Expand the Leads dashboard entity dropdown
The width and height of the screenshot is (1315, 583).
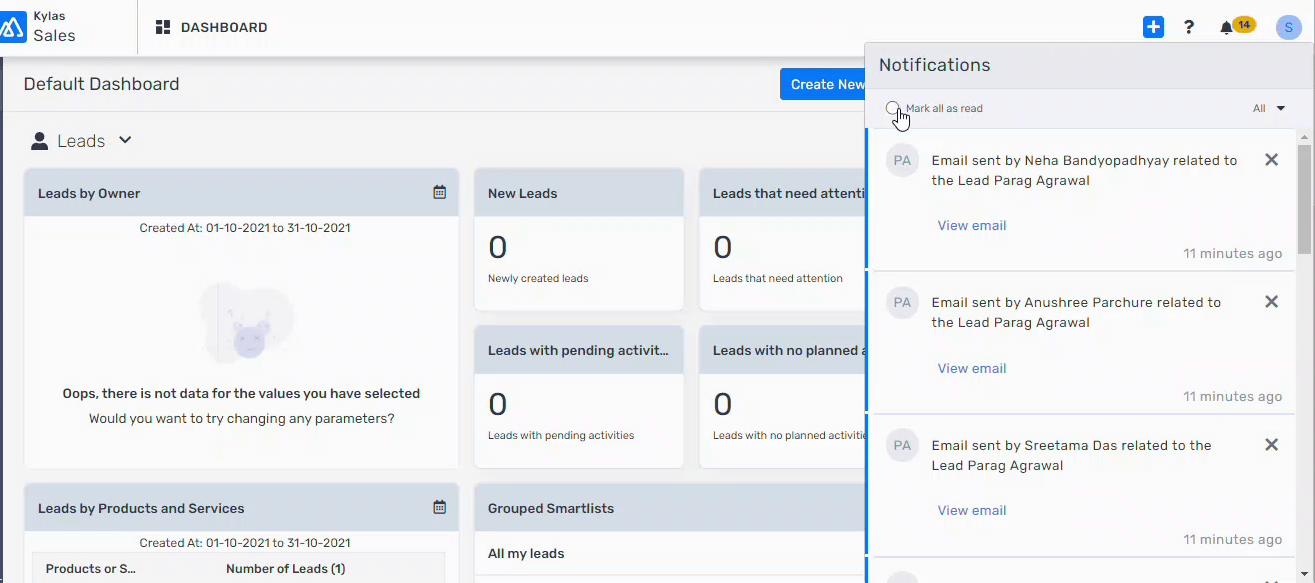pyautogui.click(x=125, y=140)
